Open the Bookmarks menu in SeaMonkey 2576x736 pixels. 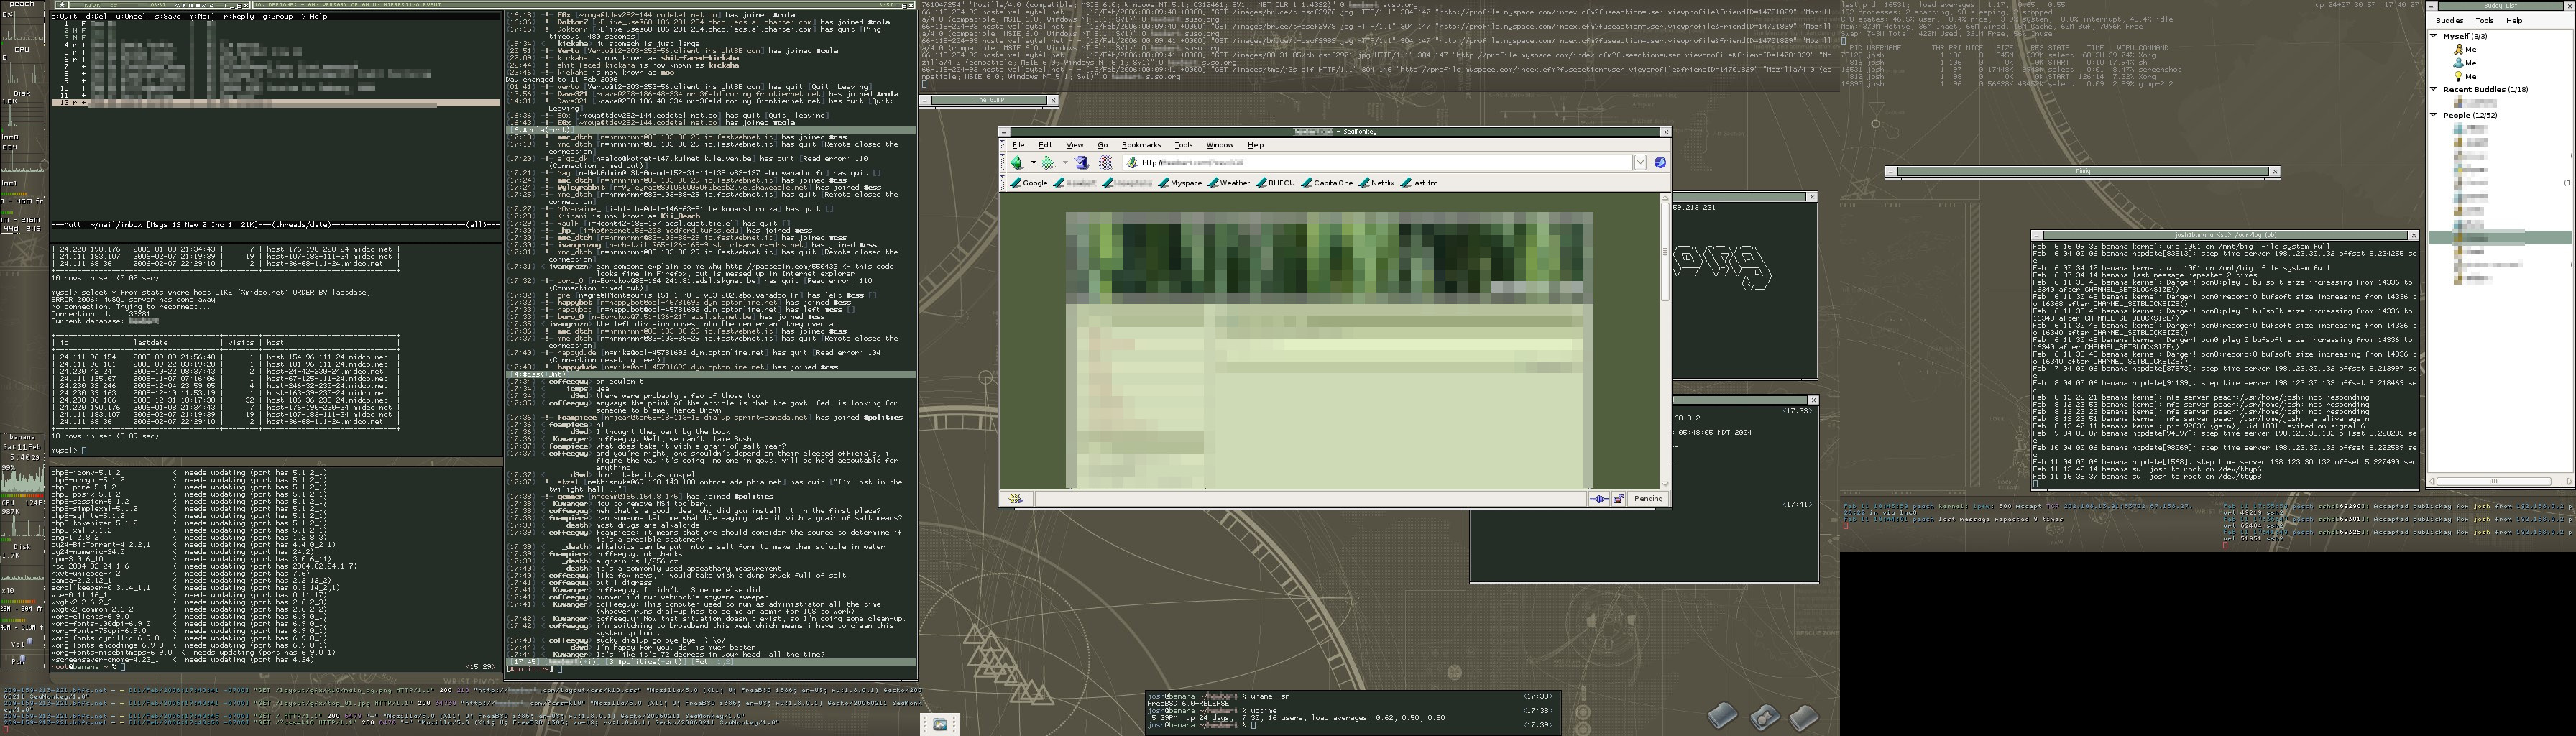(1141, 145)
